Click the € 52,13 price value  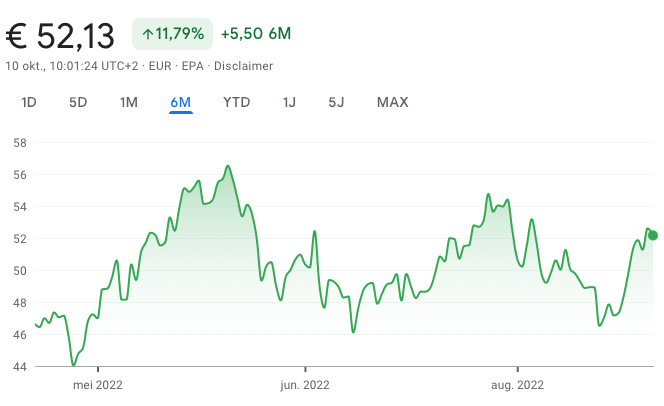click(60, 36)
